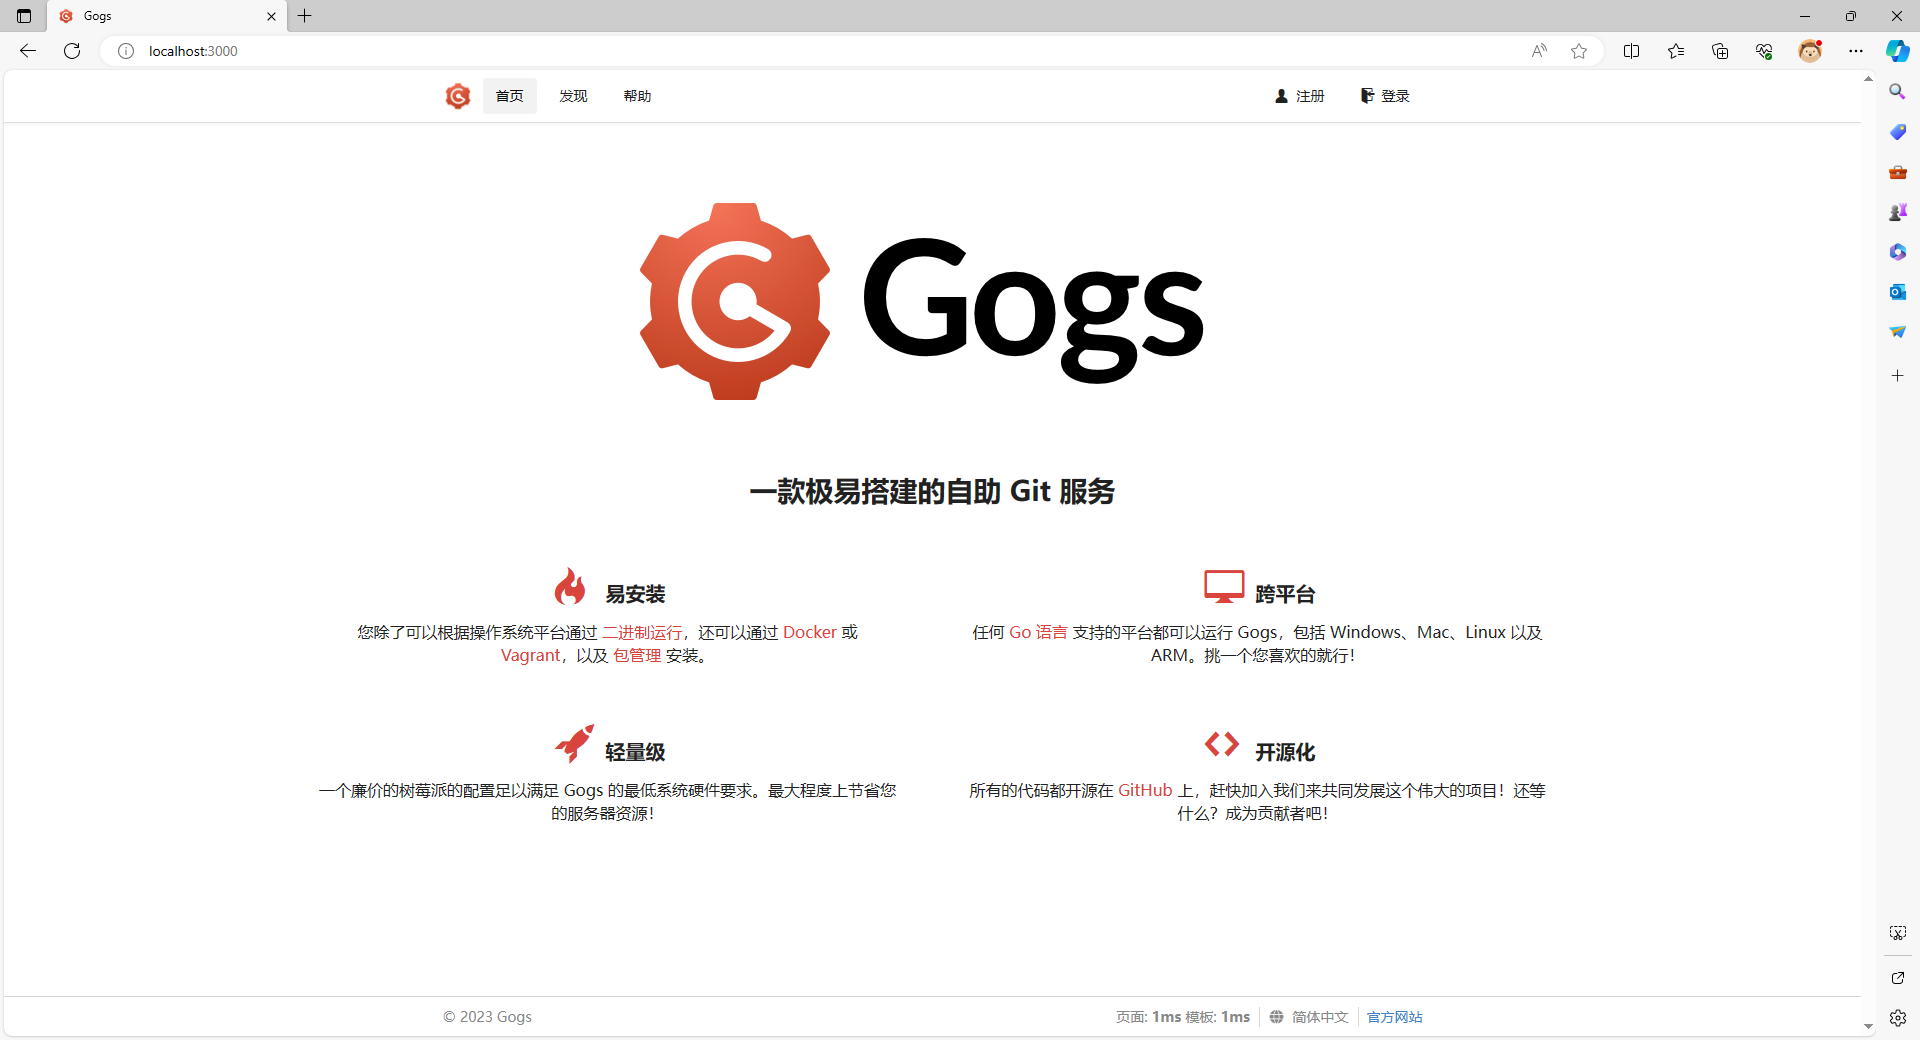Open the sidebar Outlook icon
The width and height of the screenshot is (1920, 1040).
[x=1897, y=292]
